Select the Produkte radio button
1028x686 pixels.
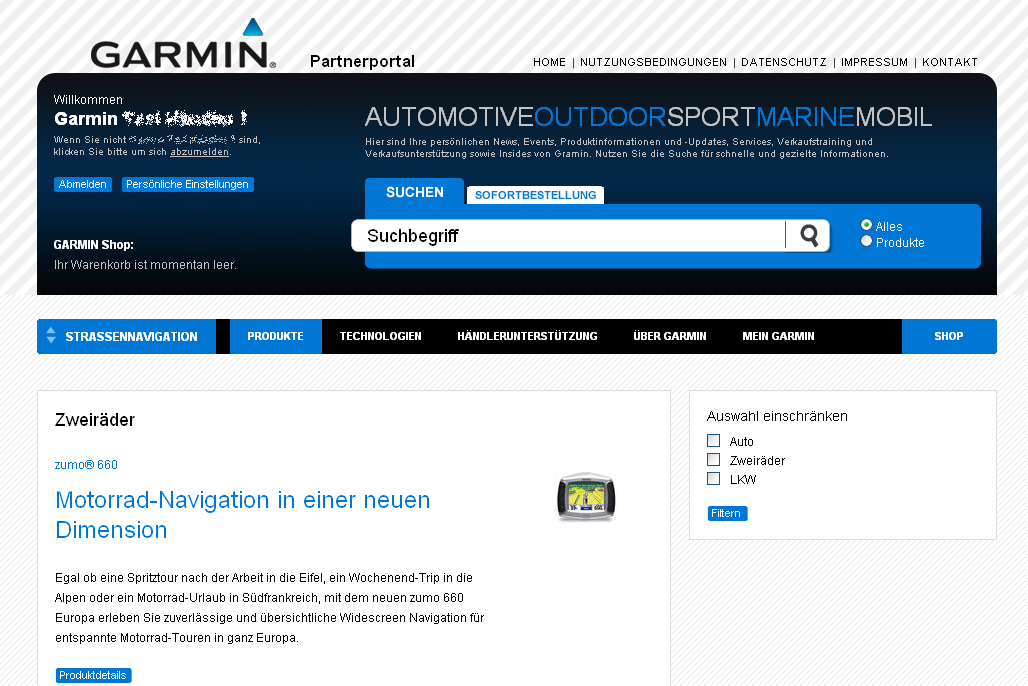pos(866,242)
